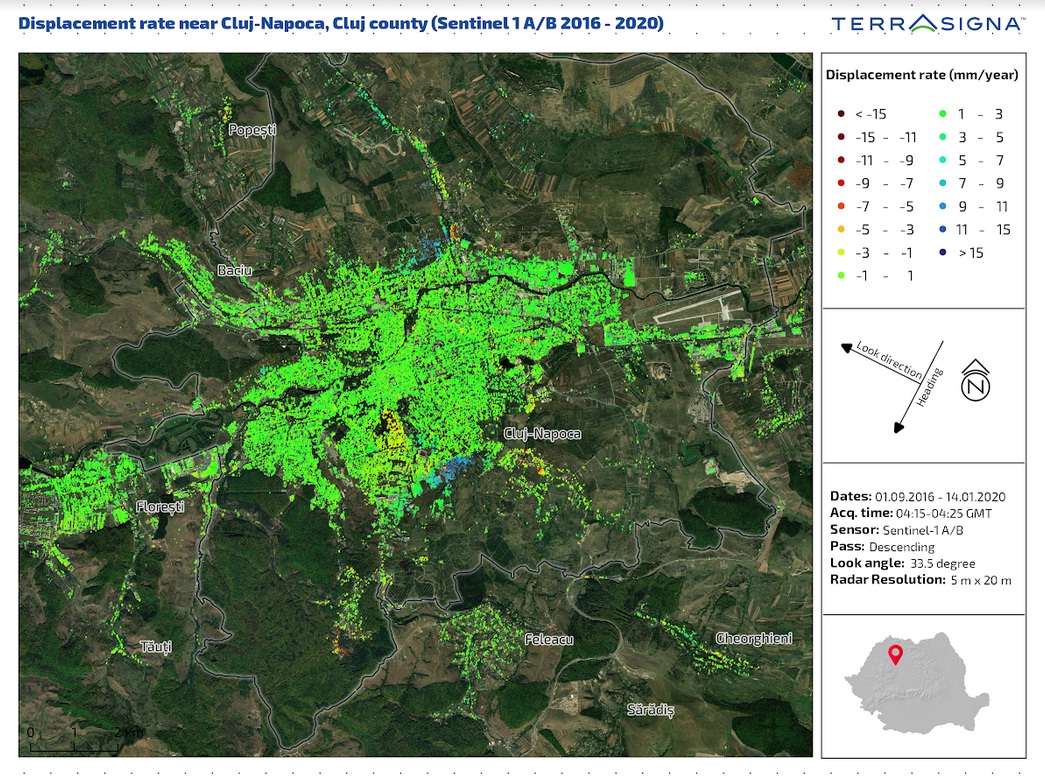Click the red location pin on Romania inset
Screen dimensions: 1045x781
click(x=896, y=656)
